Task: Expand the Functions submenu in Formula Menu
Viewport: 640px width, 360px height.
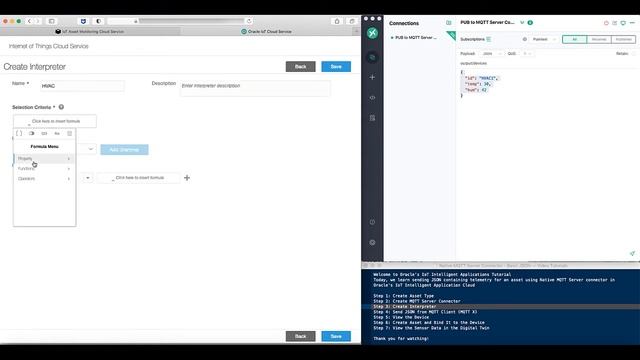Action: [x=44, y=169]
